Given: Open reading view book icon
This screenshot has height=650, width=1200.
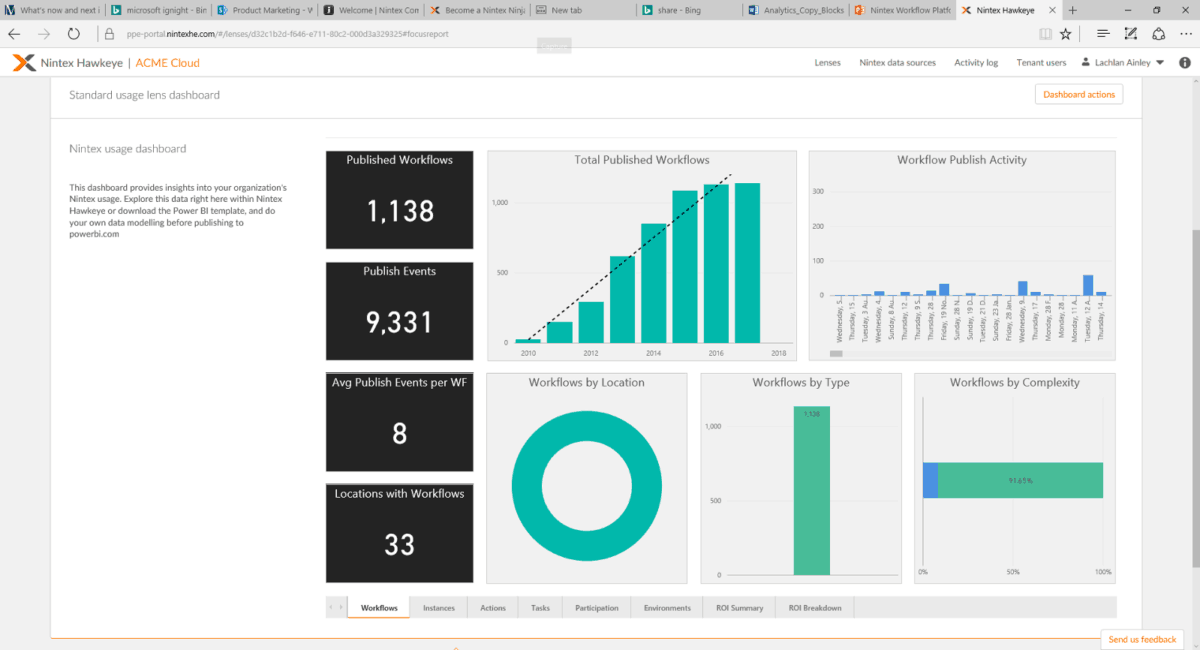Looking at the screenshot, I should (x=1045, y=33).
